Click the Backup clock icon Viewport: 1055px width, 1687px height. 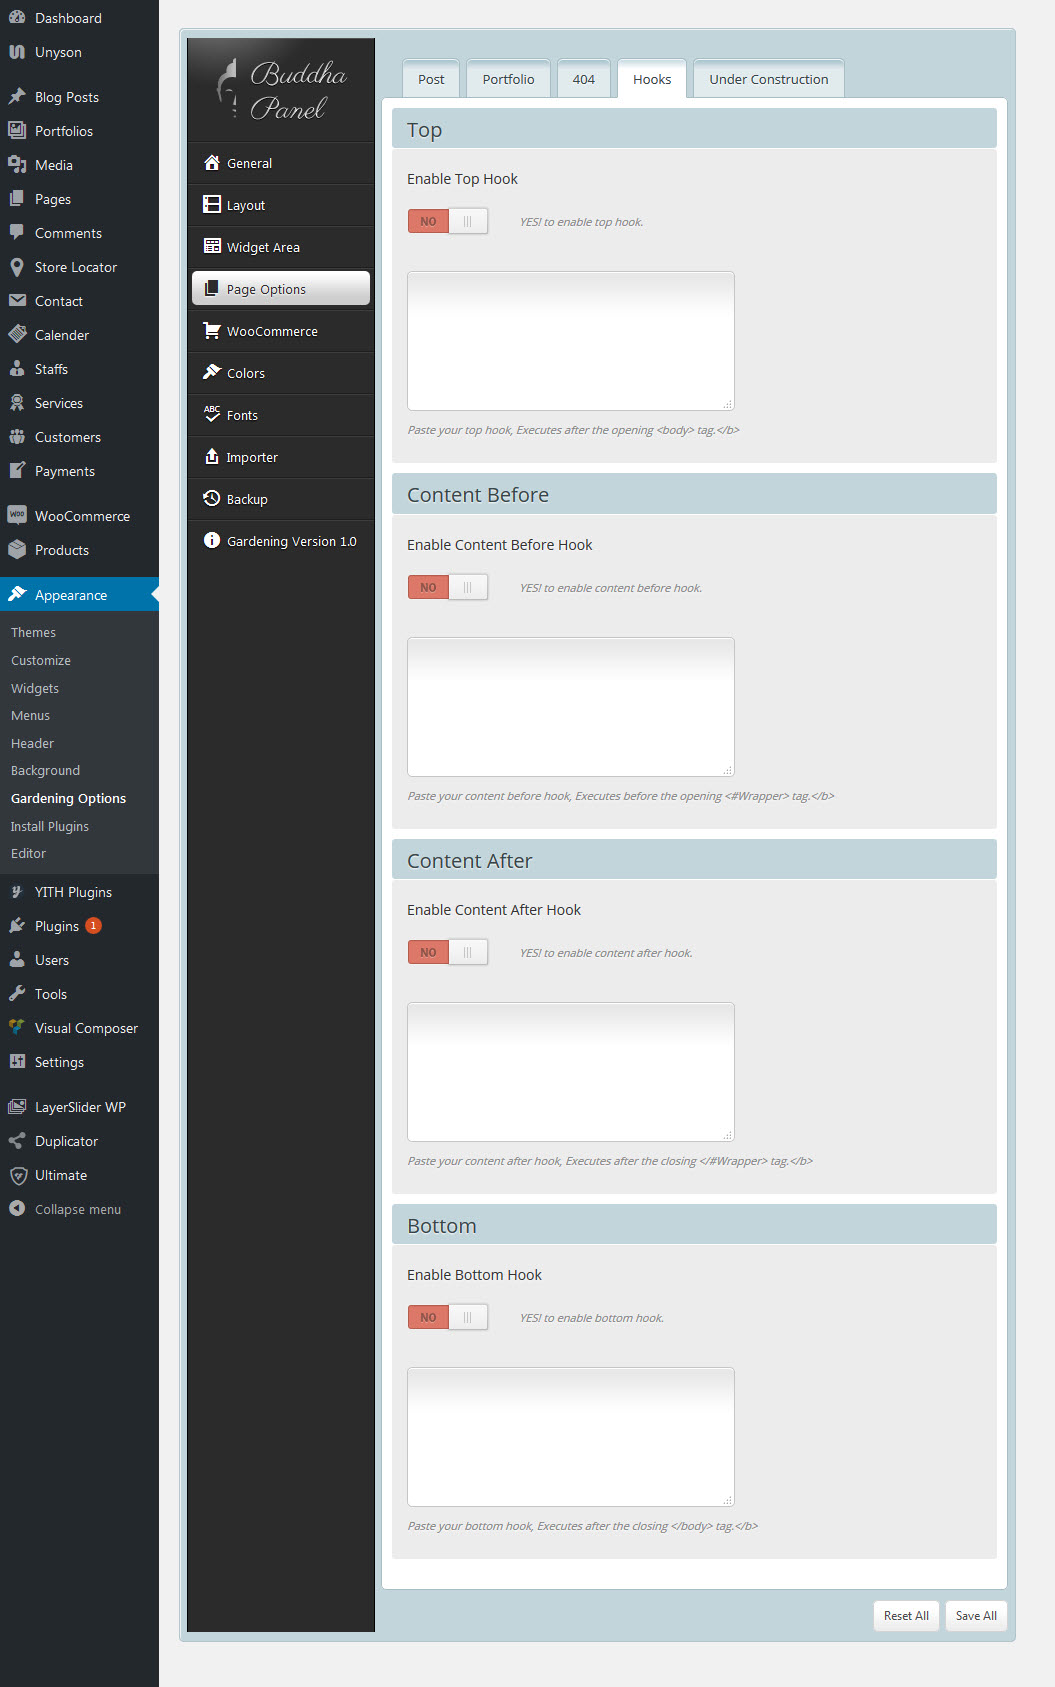[x=212, y=499]
